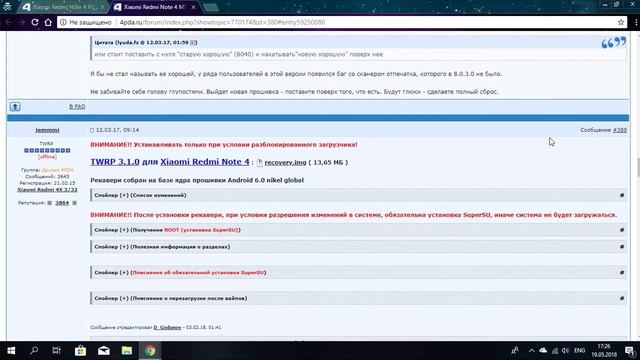Open the TWRP 3.1.0 link
Screen dimensions: 640x360
pyautogui.click(x=115, y=162)
